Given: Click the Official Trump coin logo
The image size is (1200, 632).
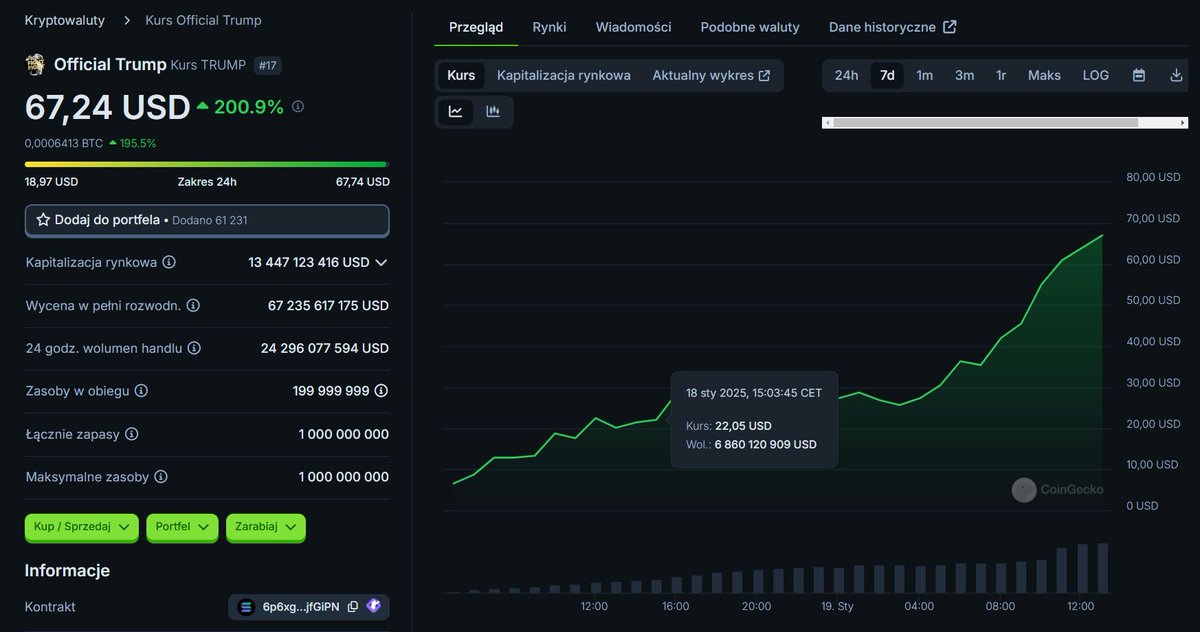Looking at the screenshot, I should (x=35, y=65).
